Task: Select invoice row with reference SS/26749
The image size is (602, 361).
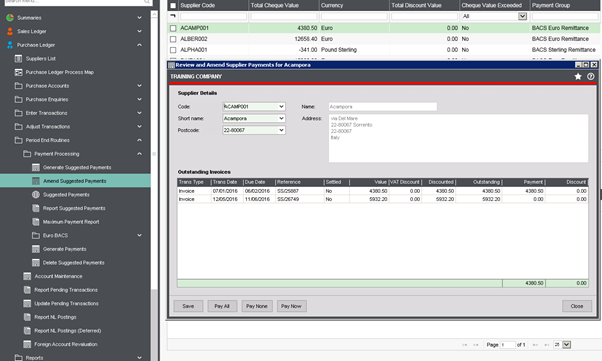Action: click(x=382, y=199)
